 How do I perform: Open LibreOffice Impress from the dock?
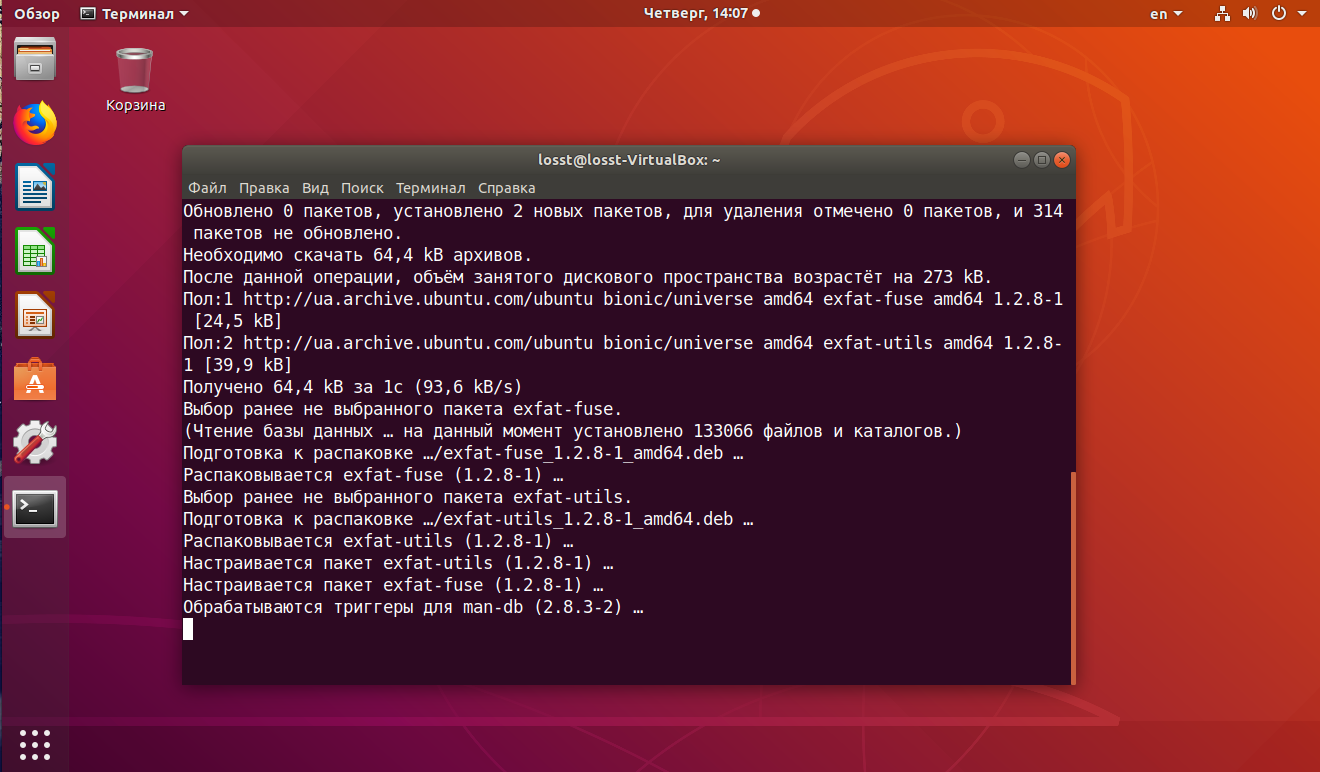point(35,314)
